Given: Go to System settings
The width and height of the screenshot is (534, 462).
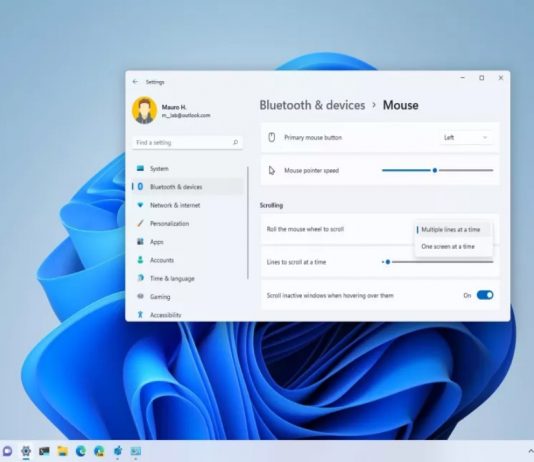Looking at the screenshot, I should (187, 169).
